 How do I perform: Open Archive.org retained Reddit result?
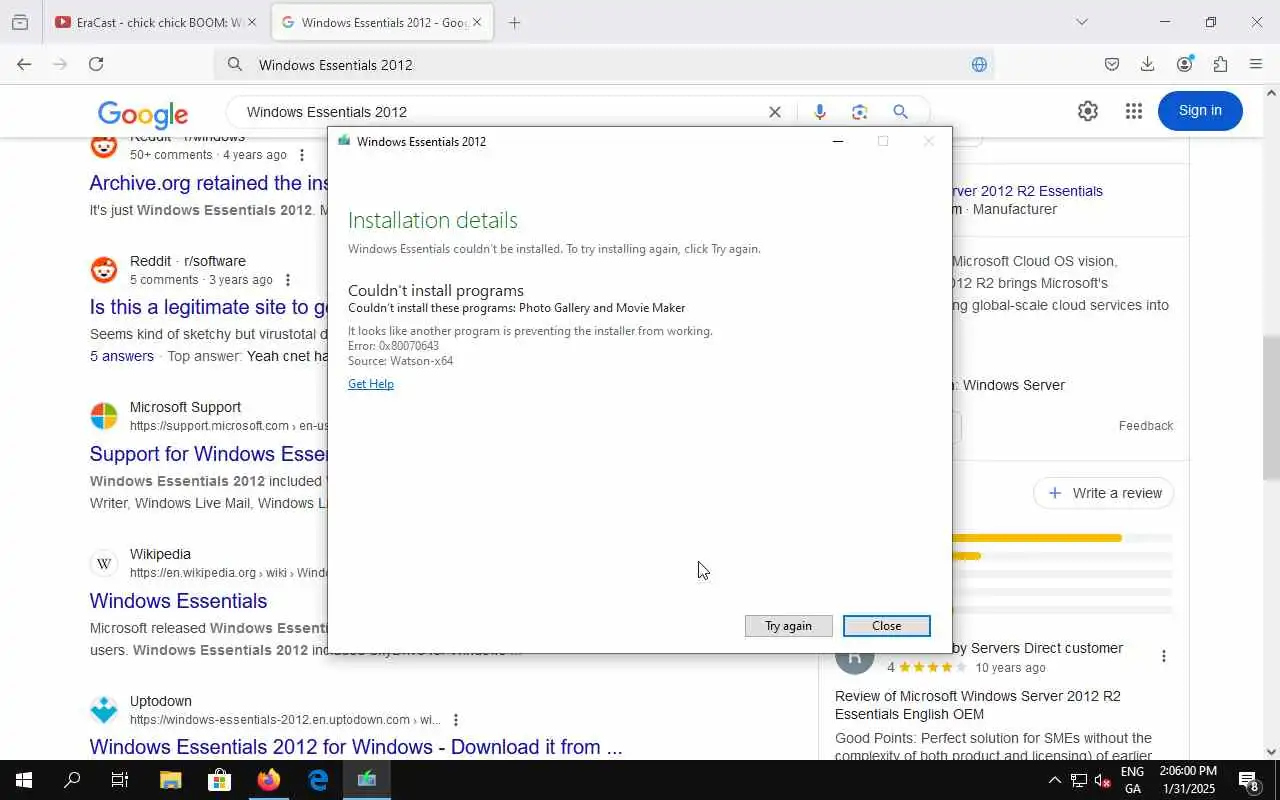tap(209, 183)
